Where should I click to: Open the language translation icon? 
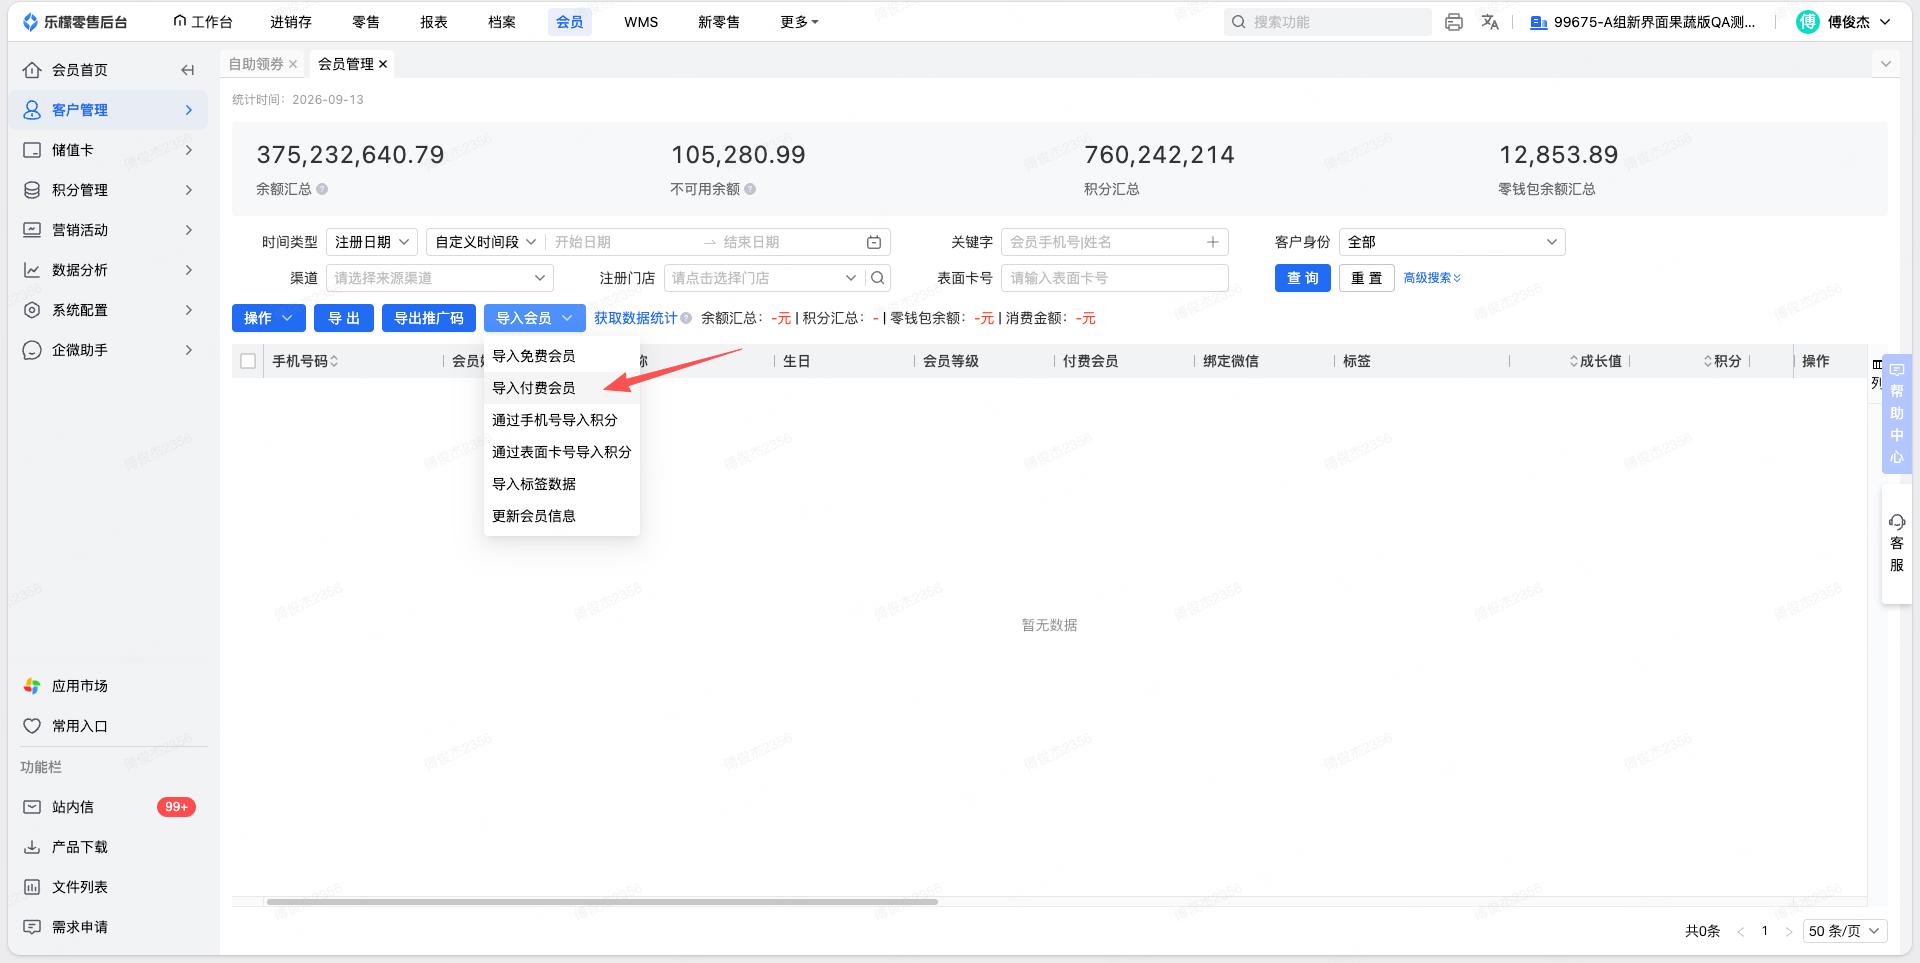(x=1490, y=22)
